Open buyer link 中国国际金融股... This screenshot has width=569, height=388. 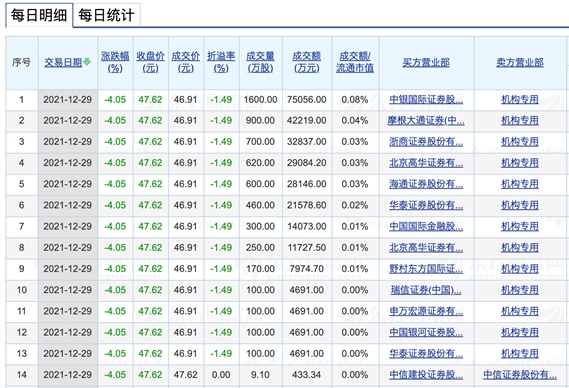(426, 226)
